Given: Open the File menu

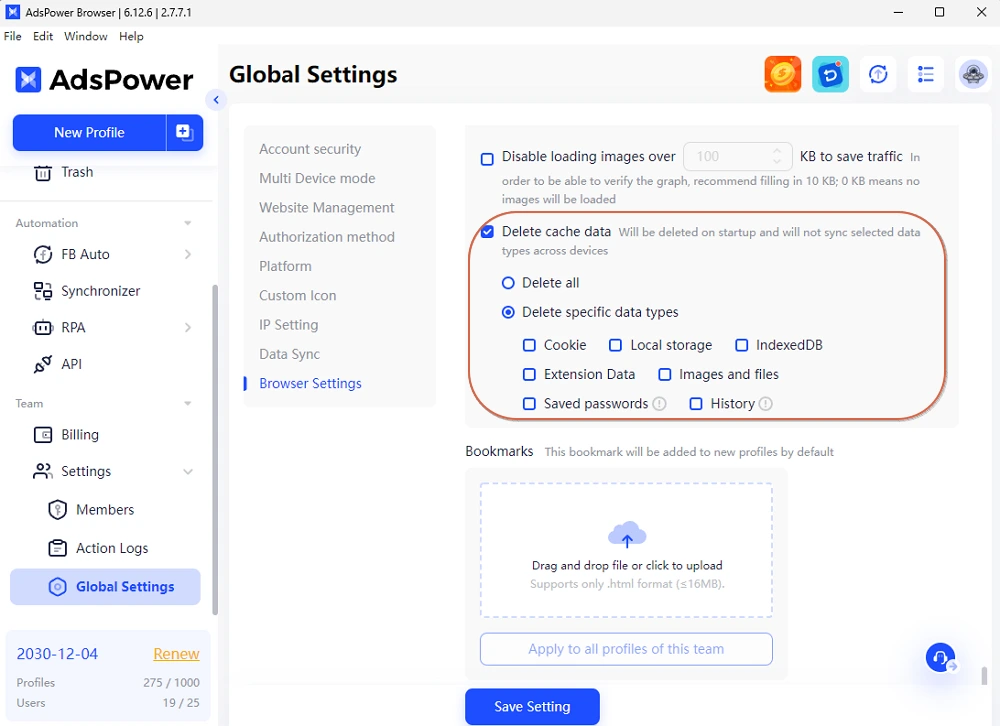Looking at the screenshot, I should (x=12, y=36).
